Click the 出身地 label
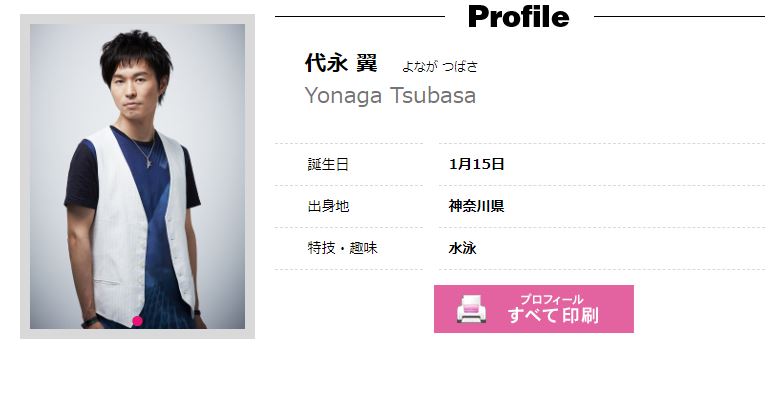The image size is (772, 402). (328, 206)
